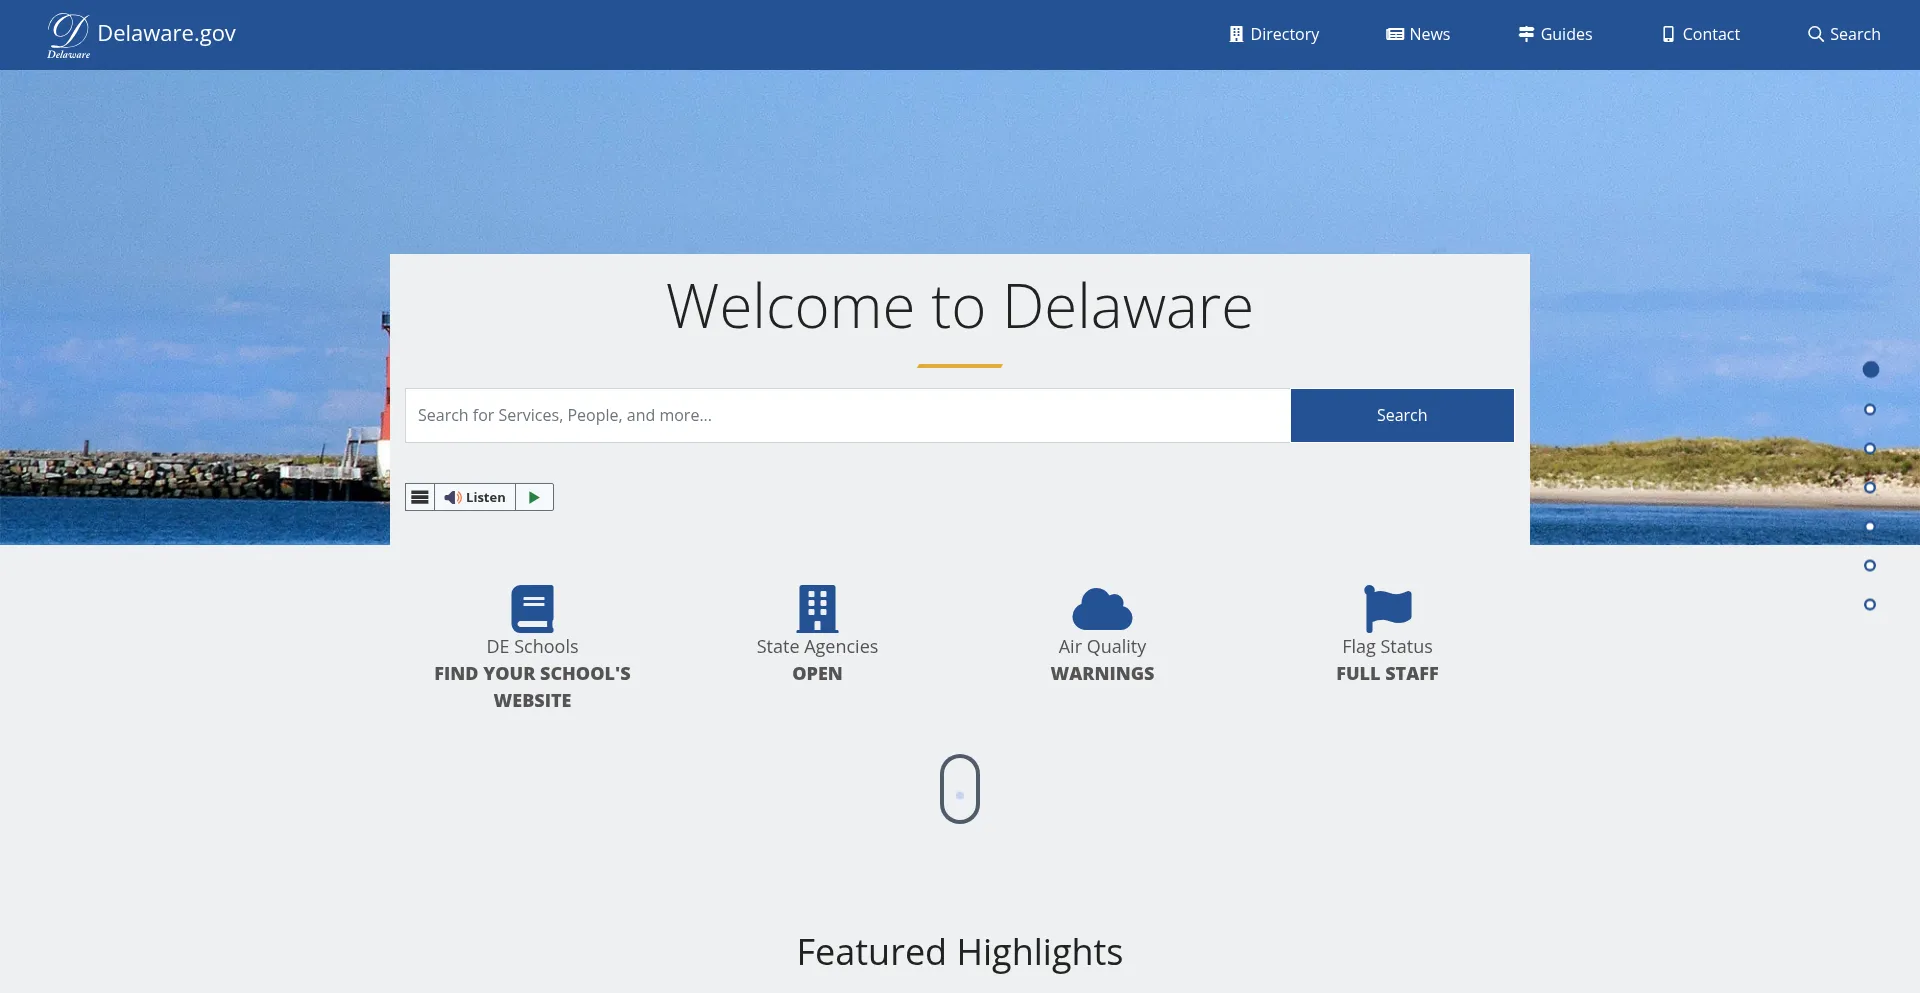Image resolution: width=1920 pixels, height=993 pixels.
Task: Open the Guides menu
Action: 1555,34
